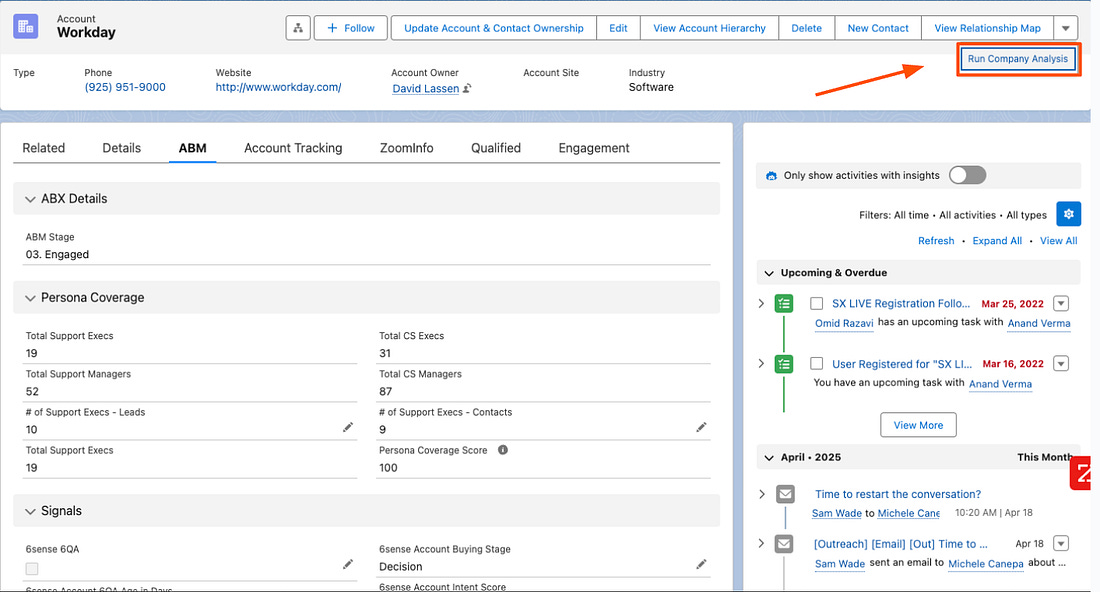Click the task icon for User Registered
The width and height of the screenshot is (1100, 592).
pos(784,364)
